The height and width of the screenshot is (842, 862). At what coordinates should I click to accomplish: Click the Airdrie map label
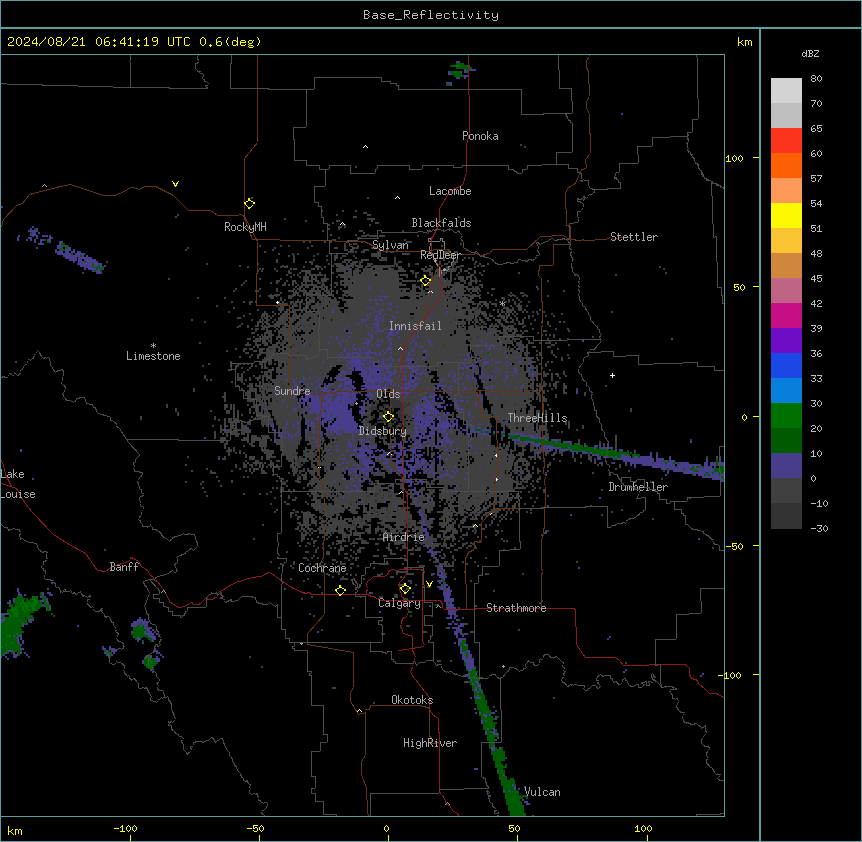[x=404, y=537]
